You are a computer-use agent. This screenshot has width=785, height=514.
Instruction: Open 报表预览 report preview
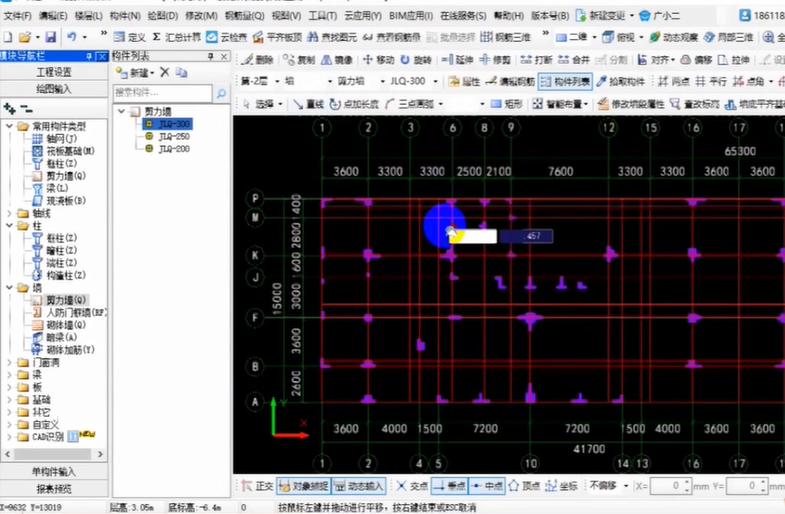tap(54, 488)
